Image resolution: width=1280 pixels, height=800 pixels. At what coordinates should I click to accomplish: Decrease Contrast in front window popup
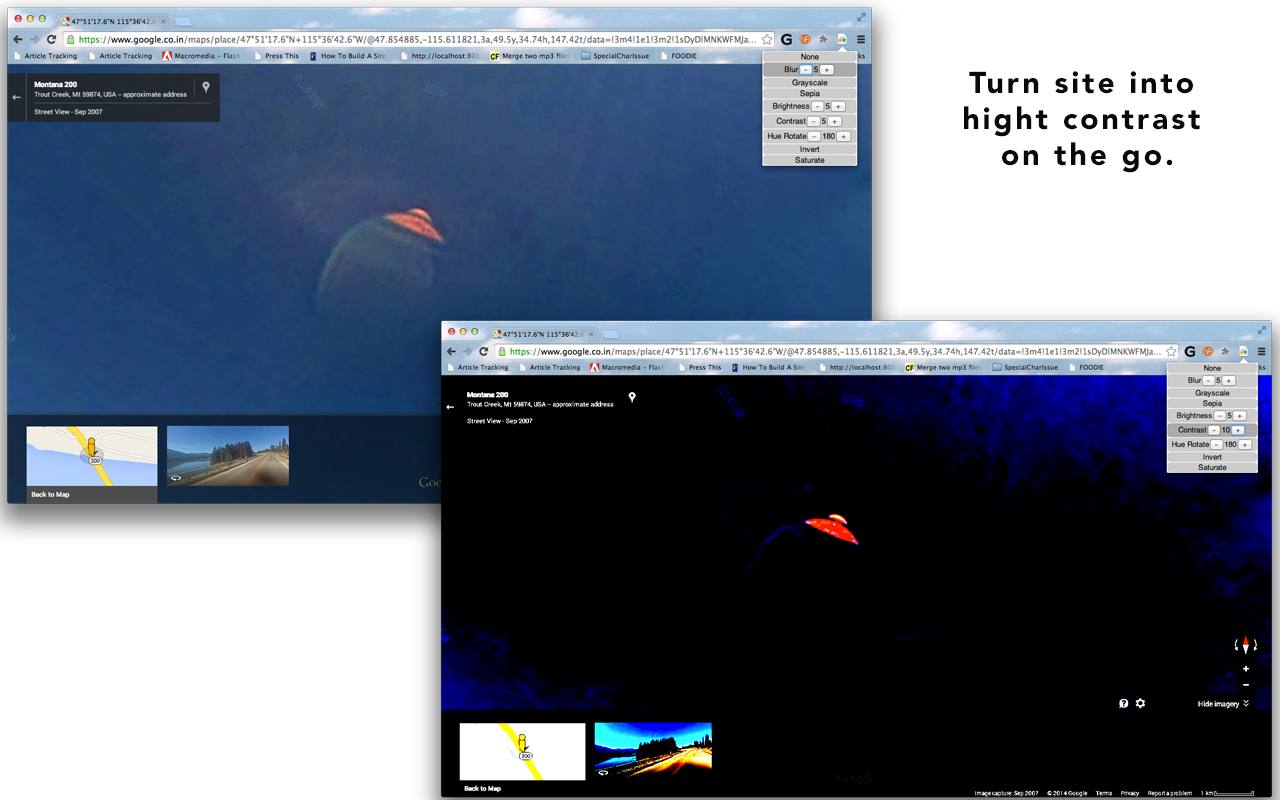click(1214, 430)
